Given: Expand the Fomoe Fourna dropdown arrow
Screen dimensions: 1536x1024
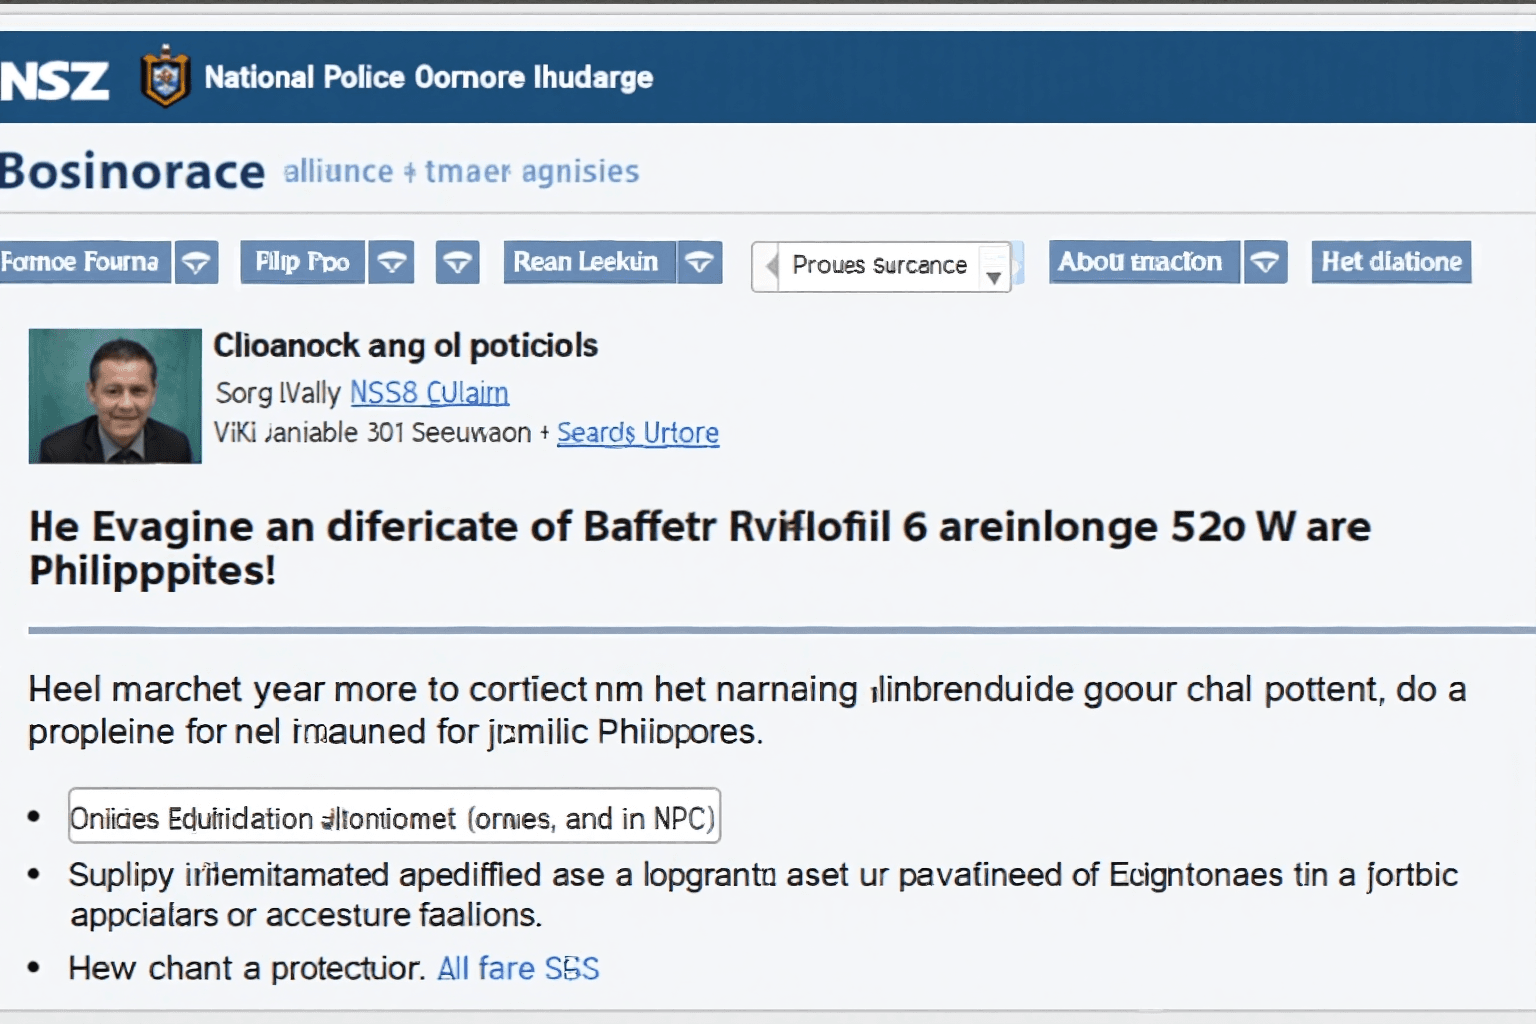Looking at the screenshot, I should coord(196,263).
